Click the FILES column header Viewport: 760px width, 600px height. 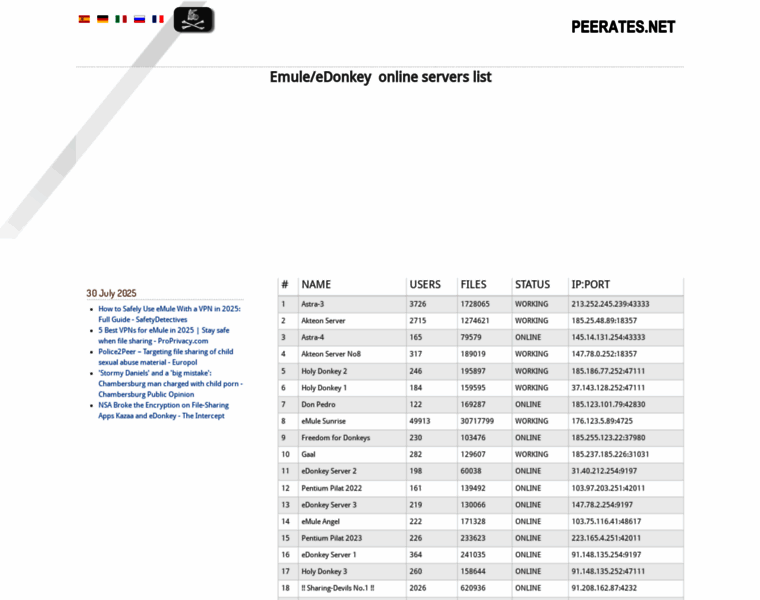[474, 284]
